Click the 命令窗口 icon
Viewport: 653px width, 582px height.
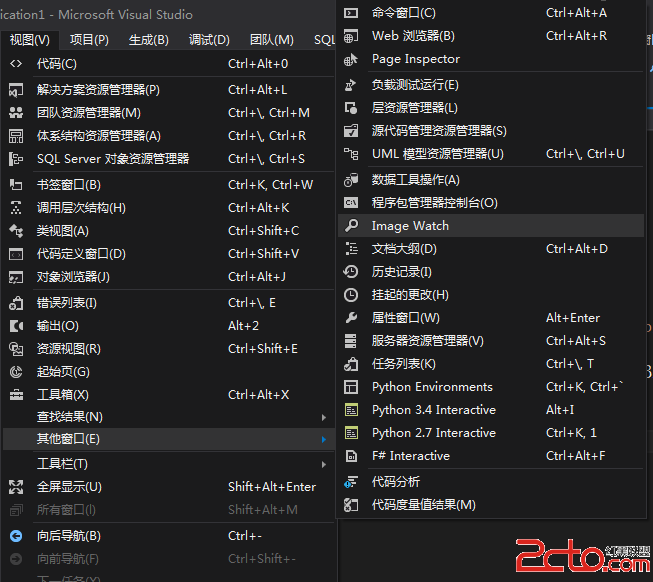pos(351,13)
